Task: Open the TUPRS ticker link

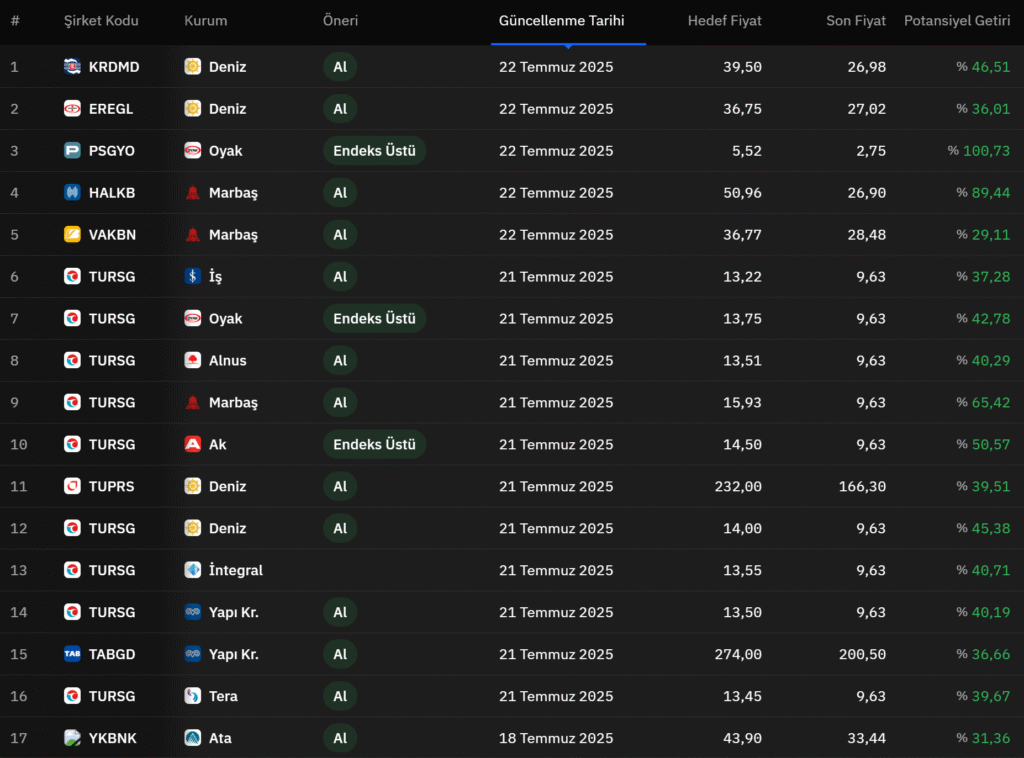Action: coord(112,486)
